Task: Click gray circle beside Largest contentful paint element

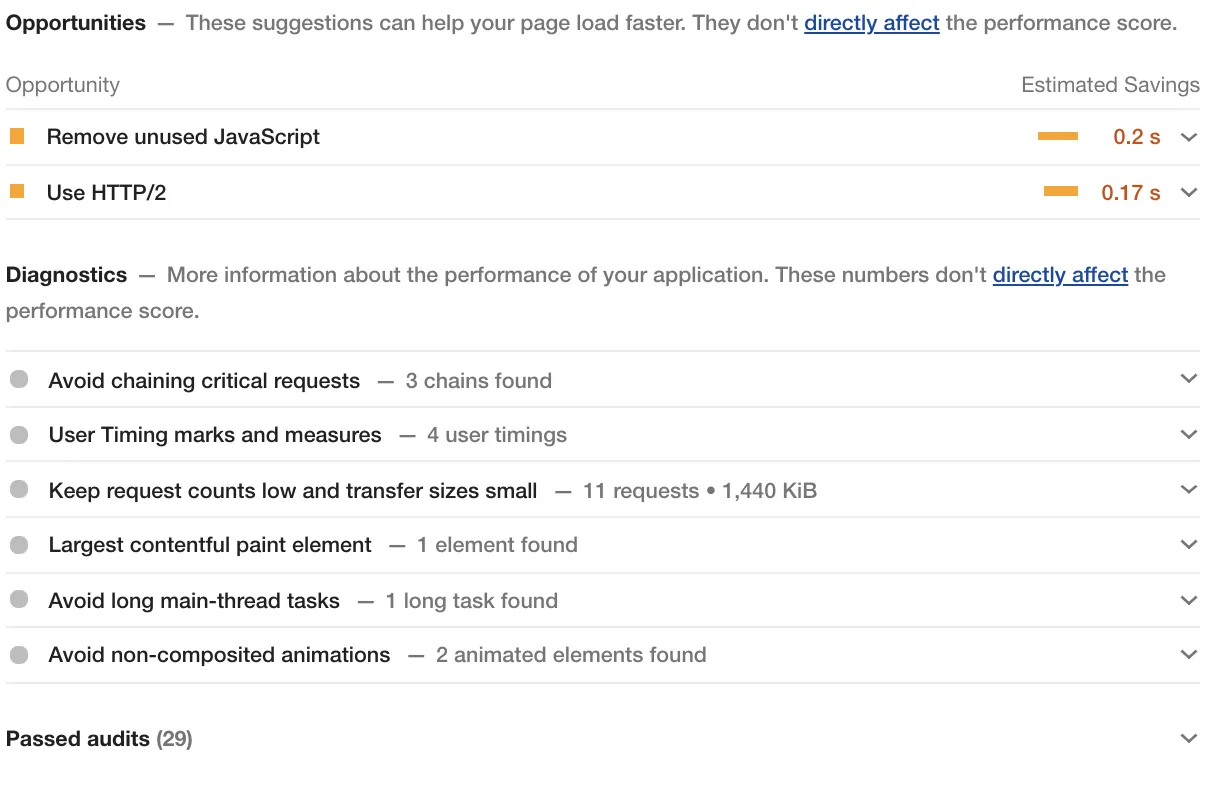Action: tap(19, 545)
